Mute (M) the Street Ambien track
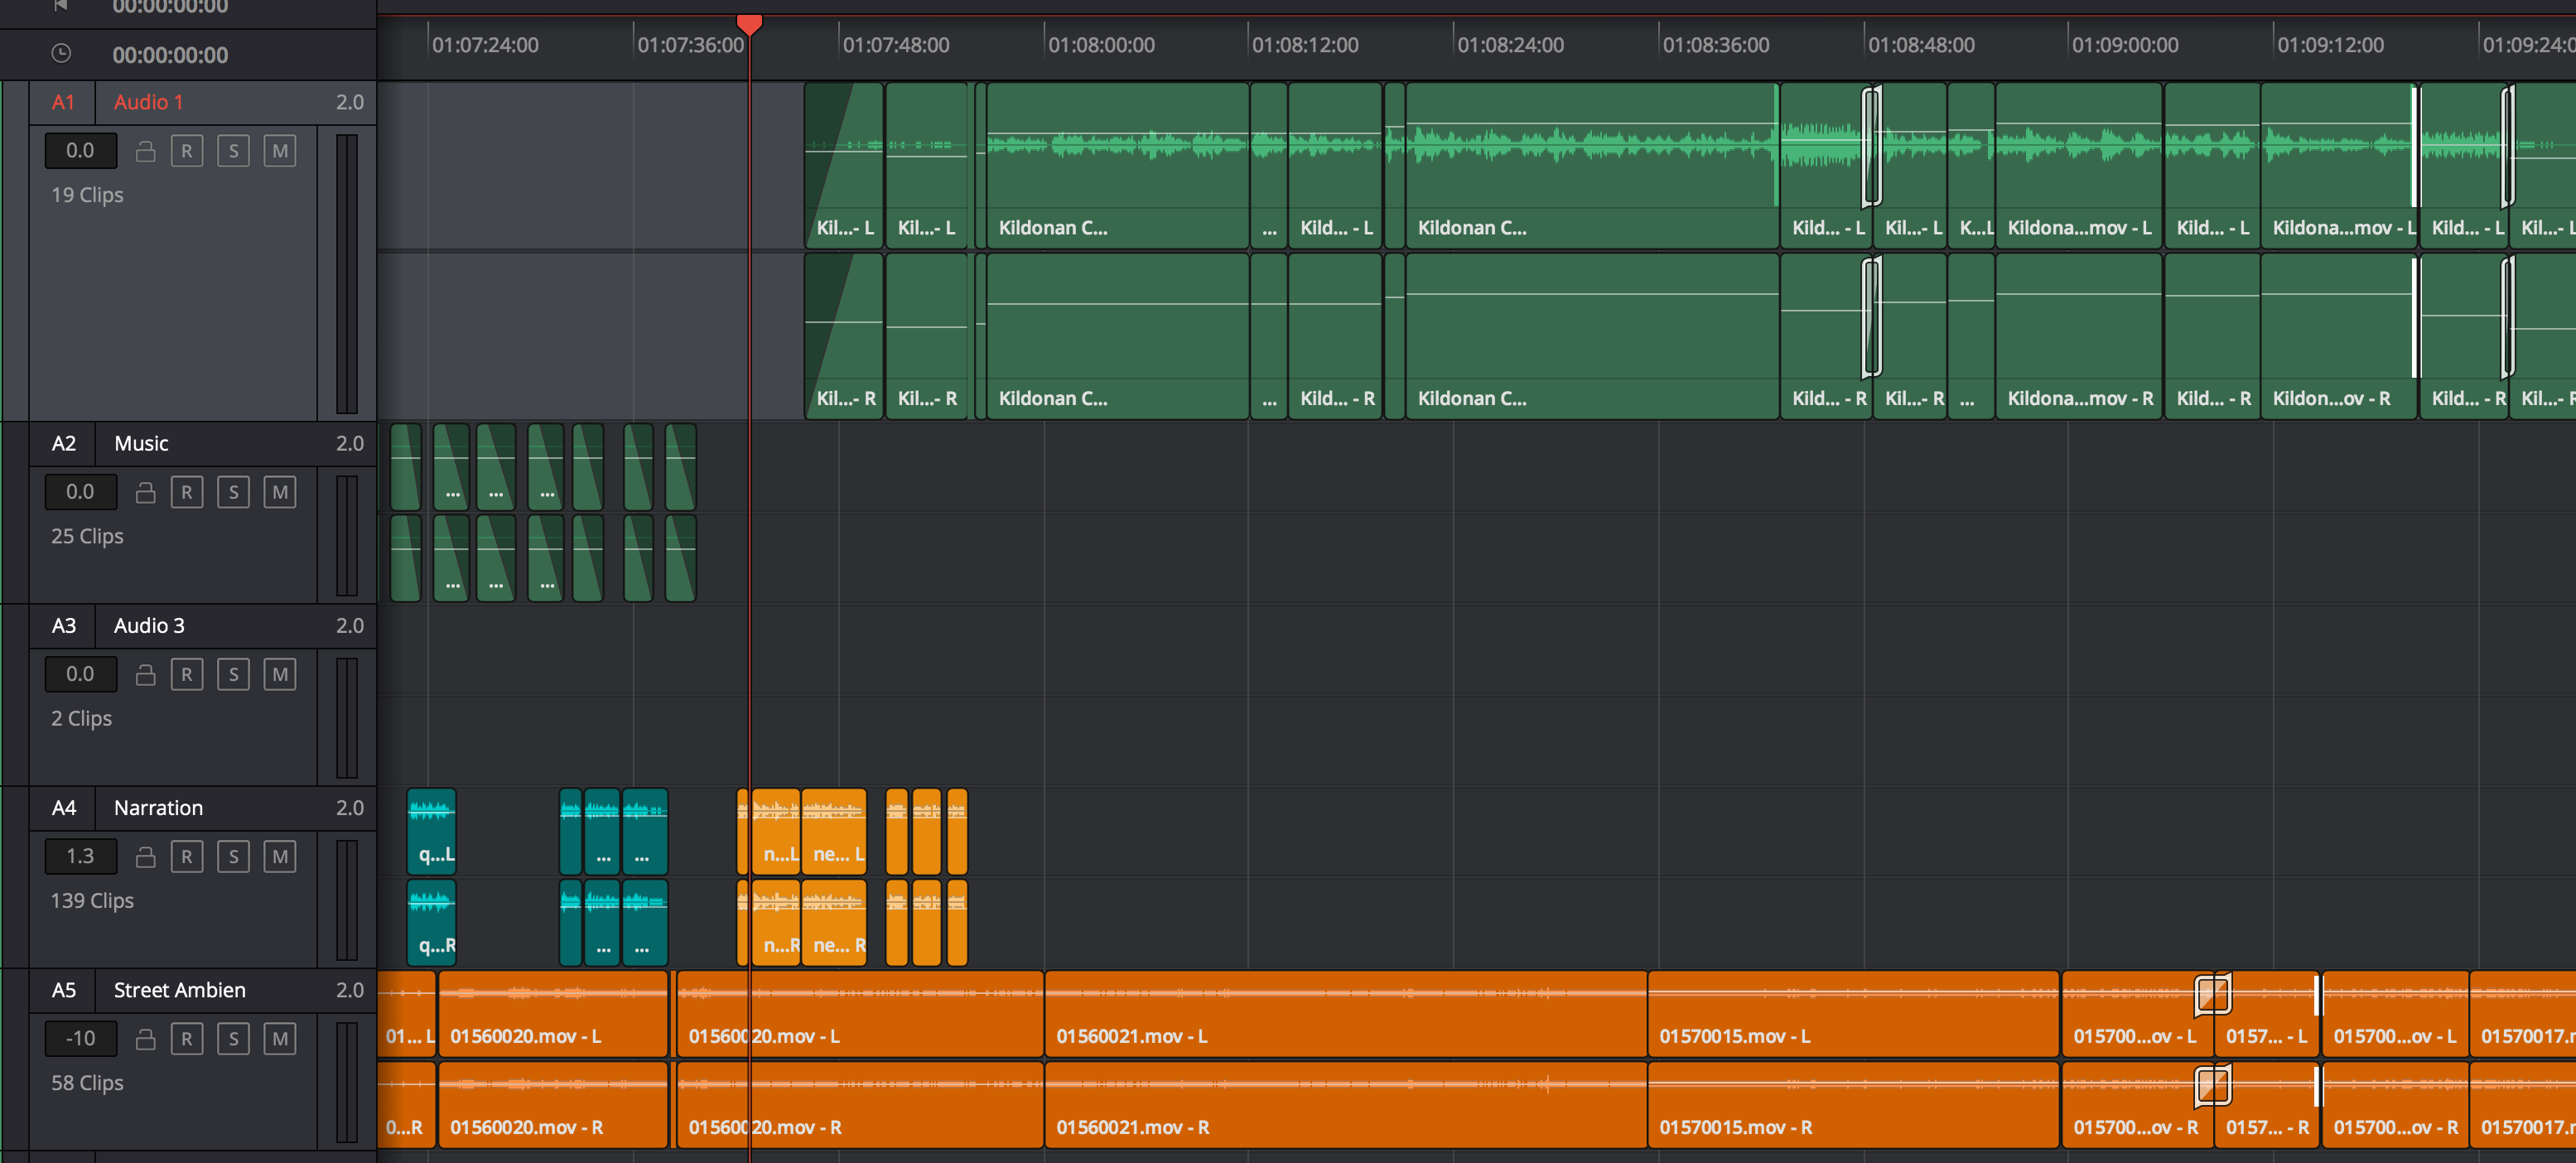The width and height of the screenshot is (2576, 1163). pyautogui.click(x=280, y=1039)
